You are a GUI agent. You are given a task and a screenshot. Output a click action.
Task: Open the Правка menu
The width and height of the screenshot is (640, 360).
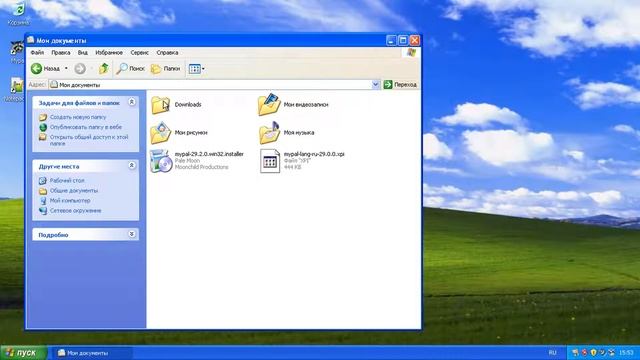coord(60,53)
